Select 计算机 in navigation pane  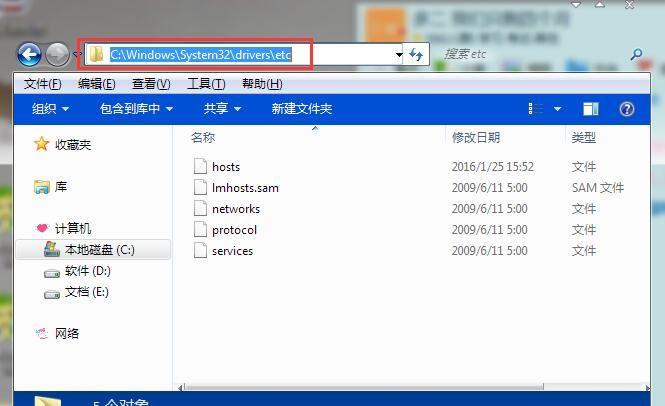(x=73, y=228)
